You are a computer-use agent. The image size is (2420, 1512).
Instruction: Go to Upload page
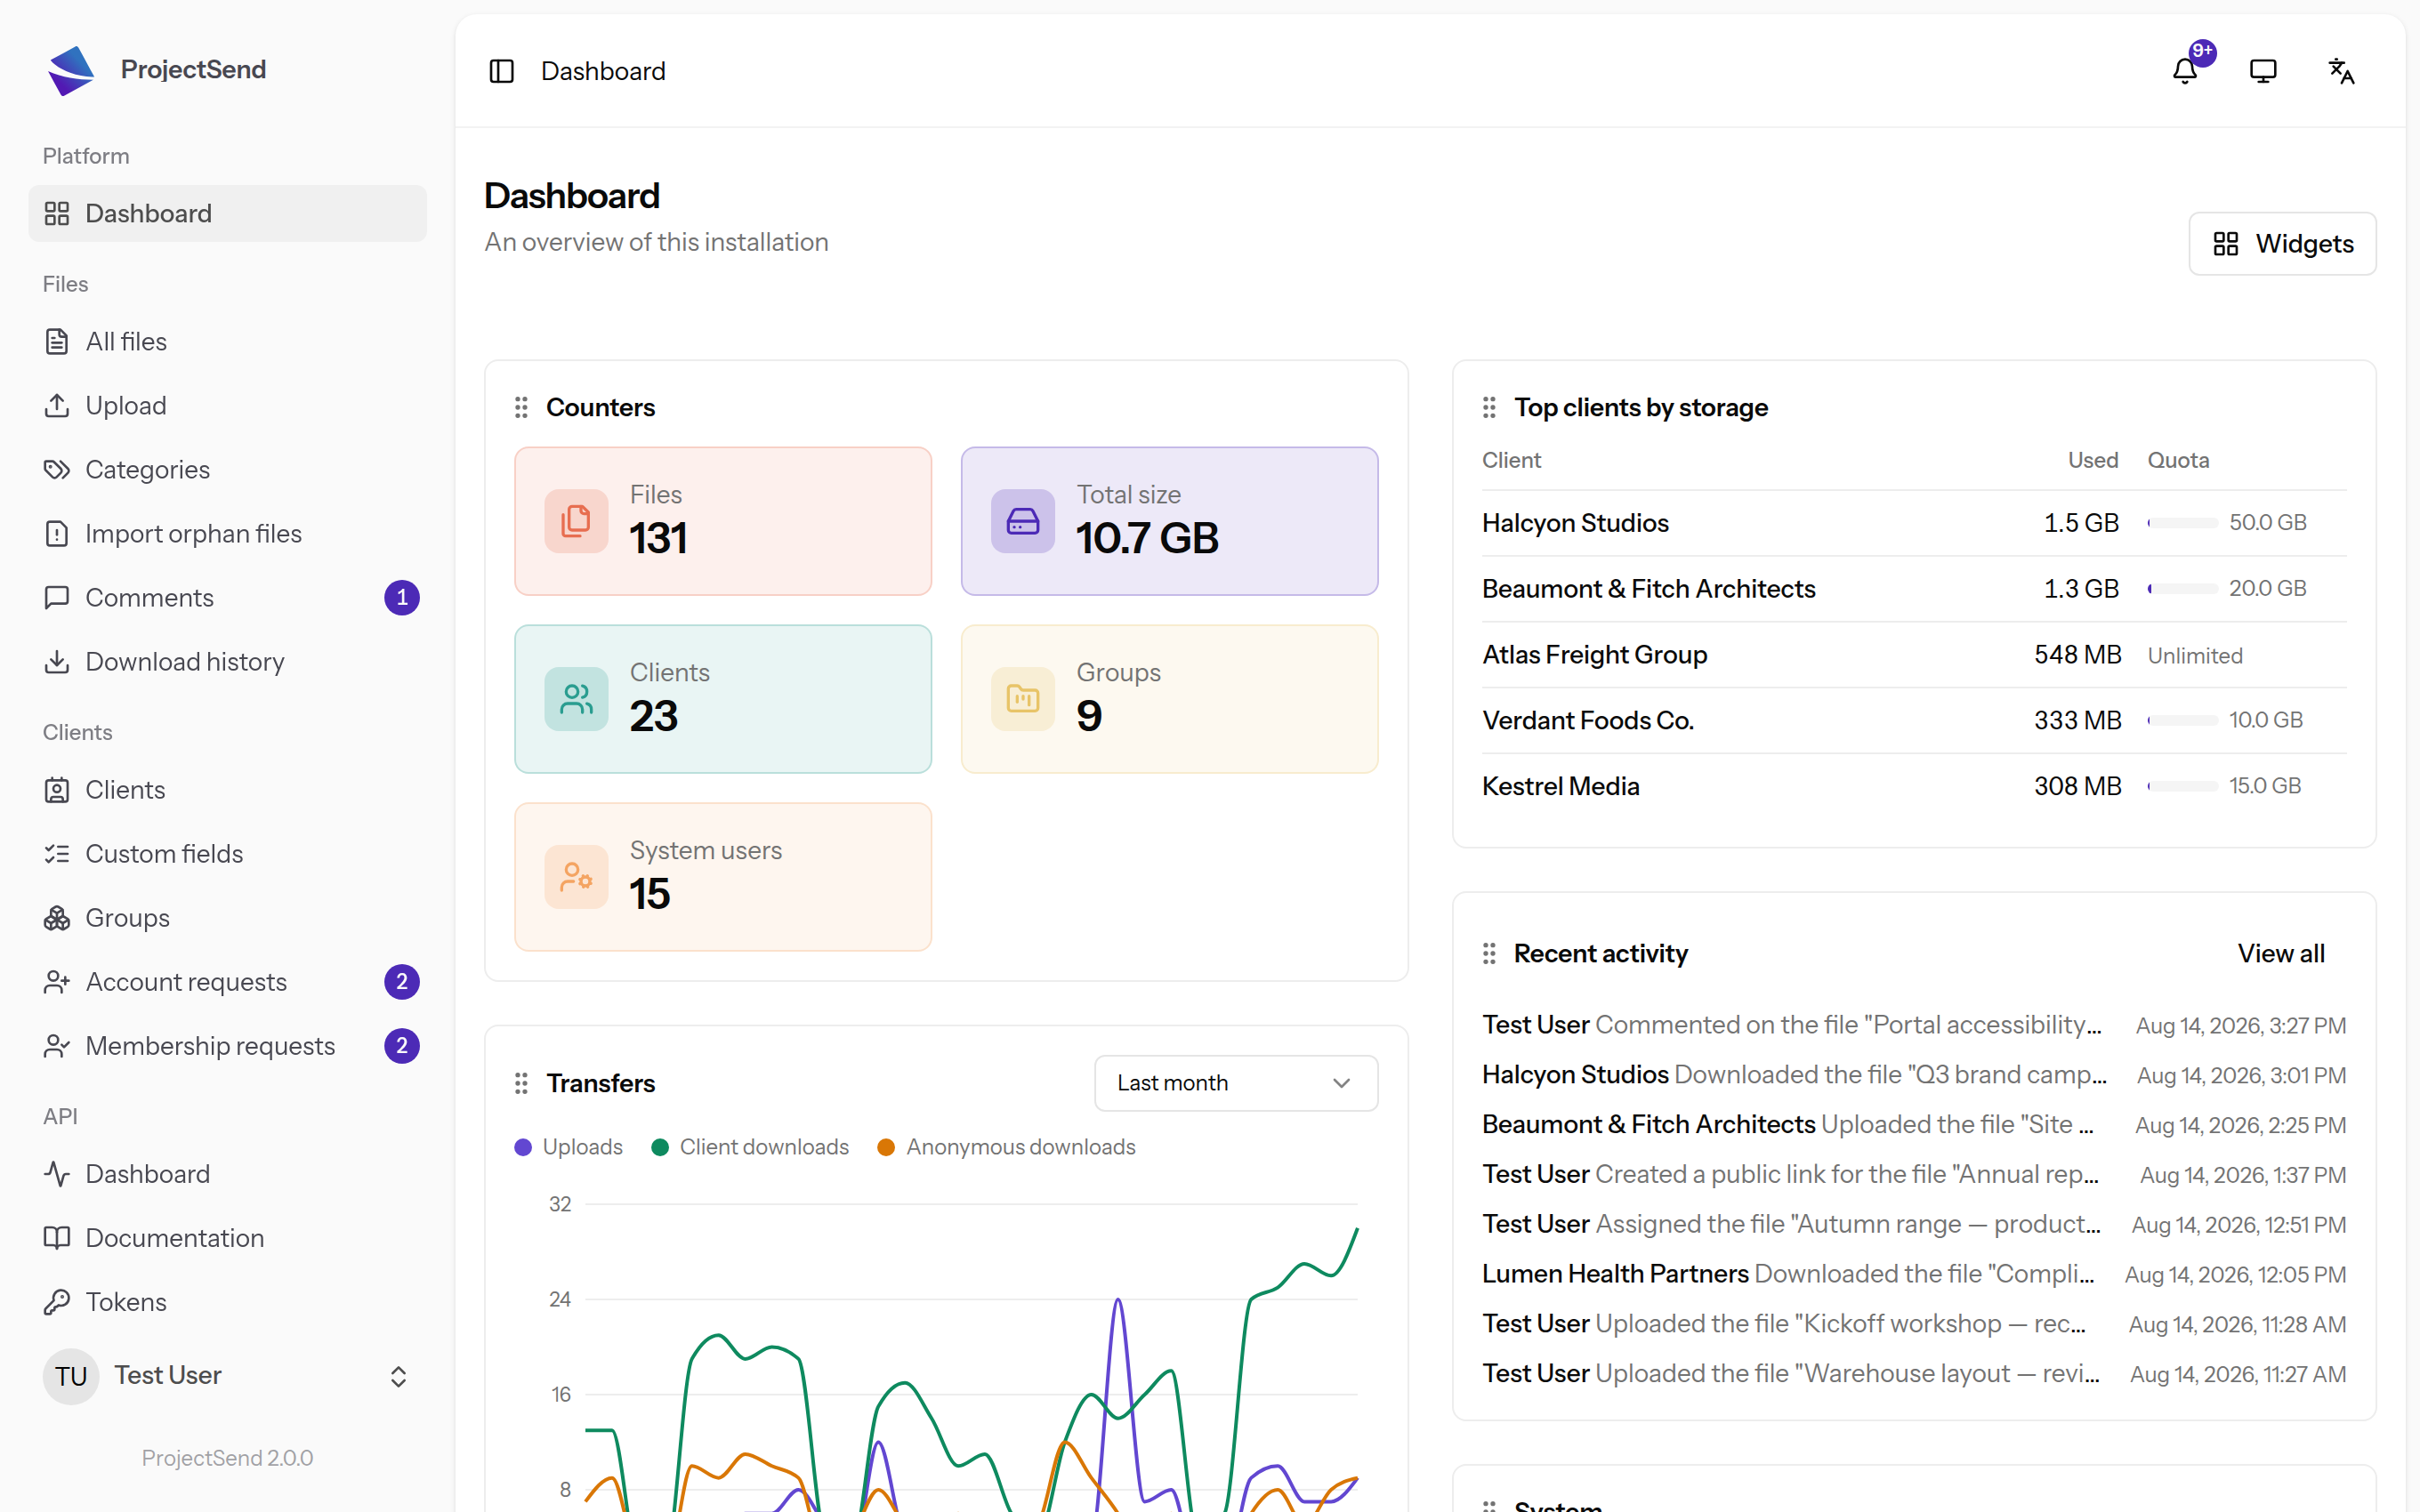click(x=228, y=406)
